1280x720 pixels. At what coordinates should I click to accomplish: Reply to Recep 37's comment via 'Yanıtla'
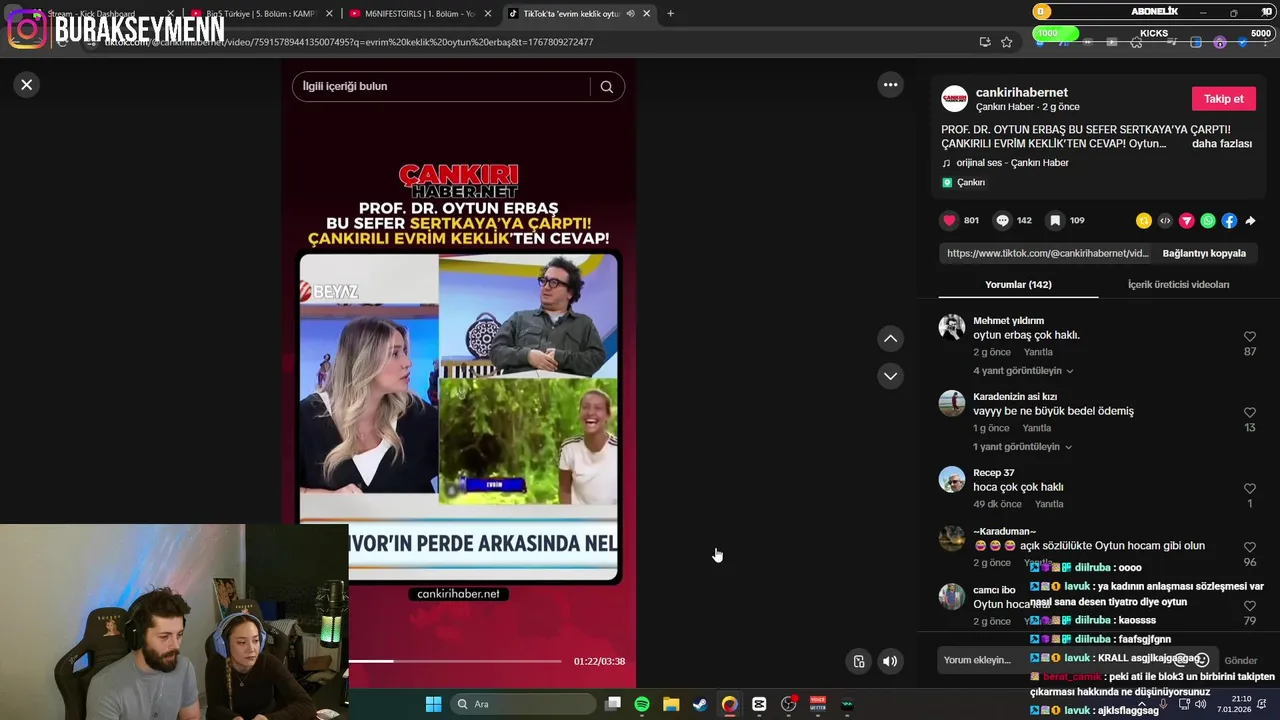pyautogui.click(x=1049, y=504)
